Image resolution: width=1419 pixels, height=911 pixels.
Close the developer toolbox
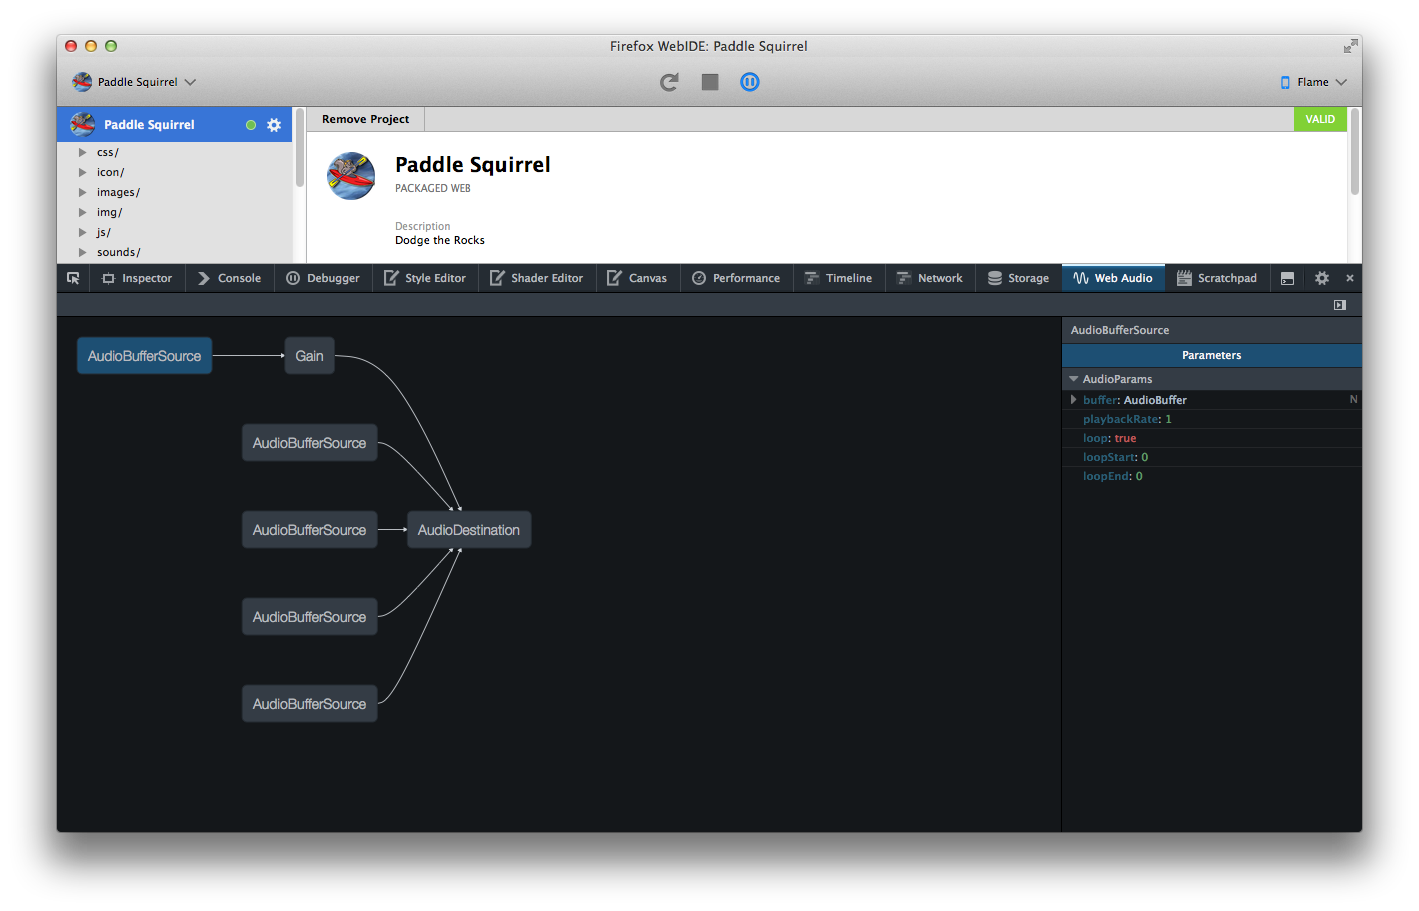click(1350, 278)
